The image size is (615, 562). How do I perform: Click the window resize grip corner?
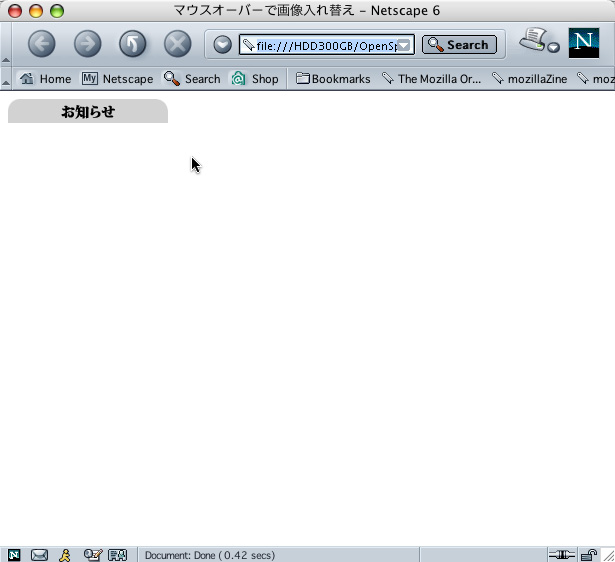point(608,555)
